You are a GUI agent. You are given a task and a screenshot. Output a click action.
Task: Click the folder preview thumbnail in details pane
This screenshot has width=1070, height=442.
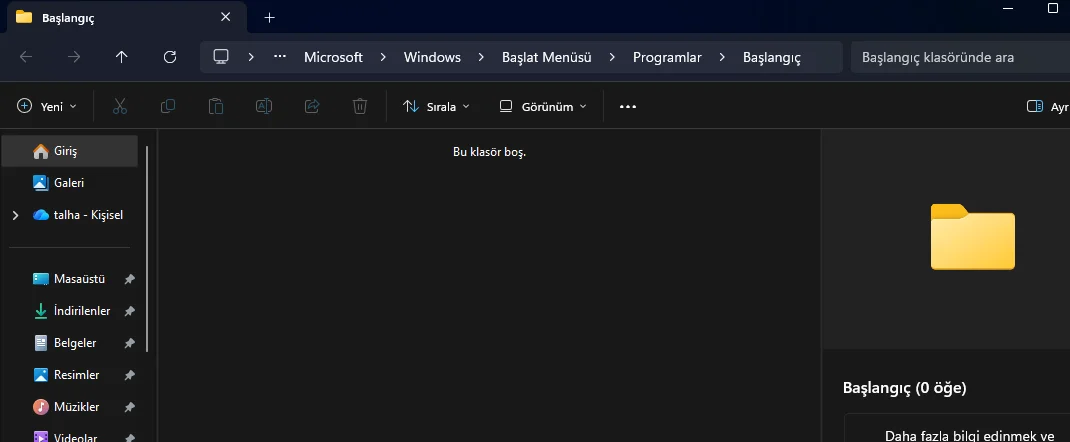point(972,237)
